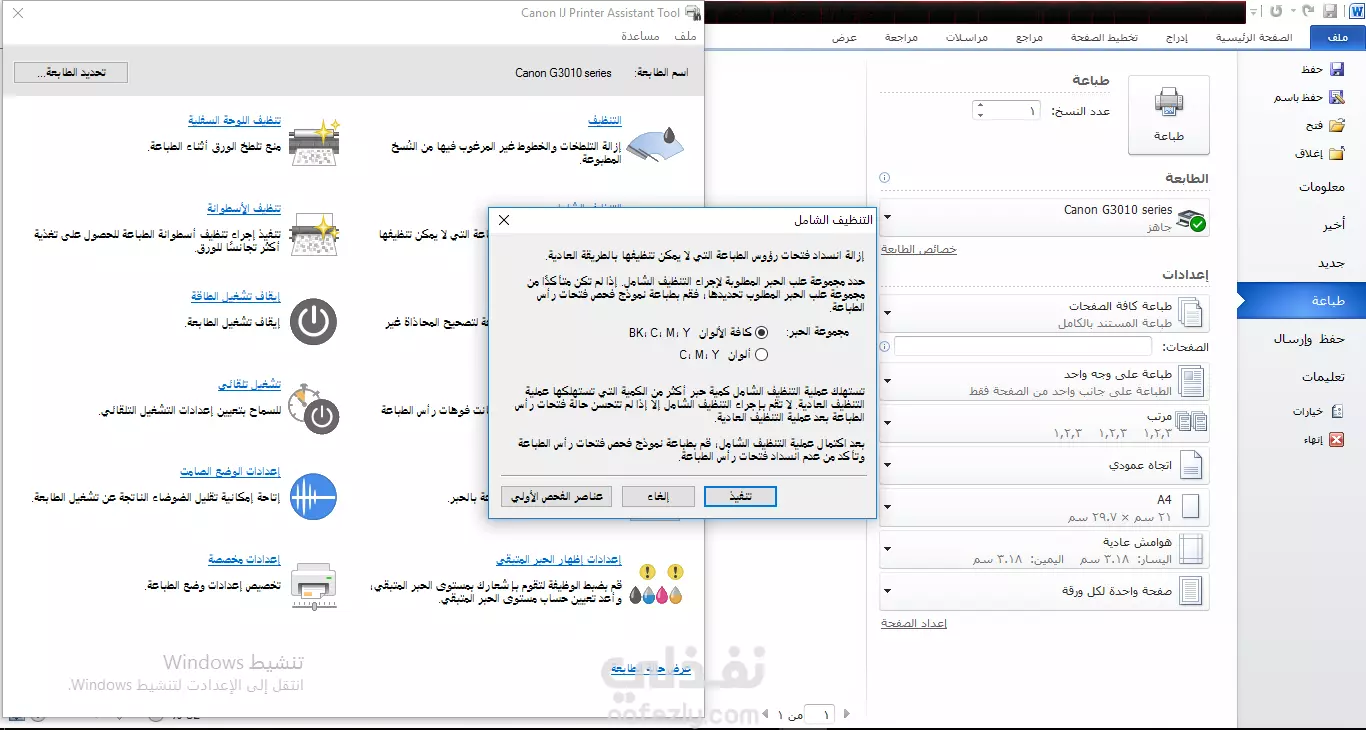Click the current page number box in preview
Screen dimensions: 1366x730
pyautogui.click(x=820, y=714)
